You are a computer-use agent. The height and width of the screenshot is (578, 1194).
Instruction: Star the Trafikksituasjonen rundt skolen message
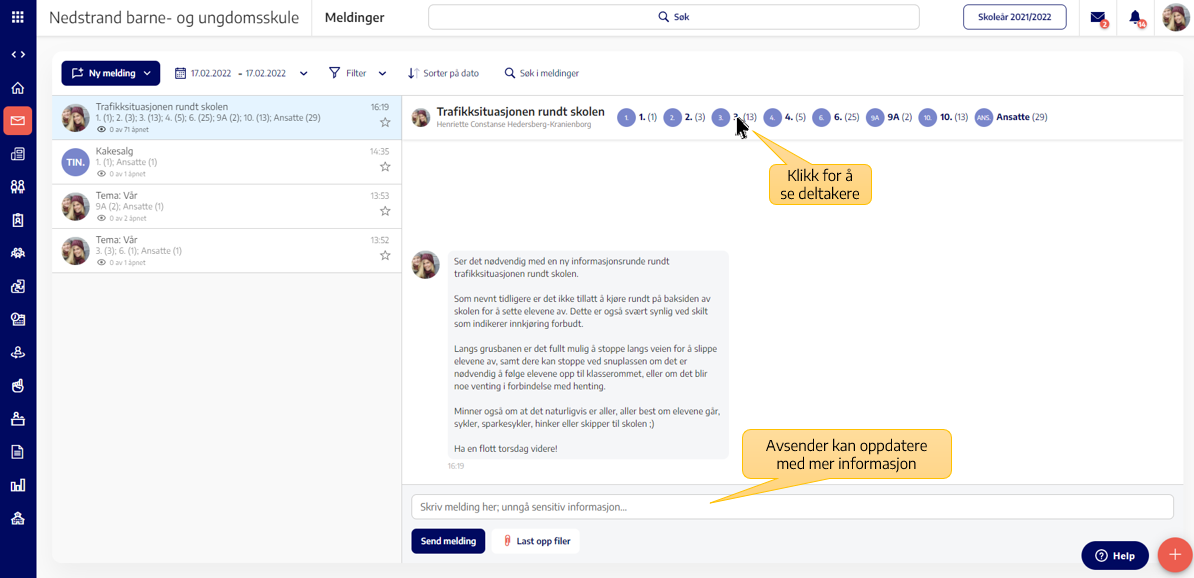point(385,123)
